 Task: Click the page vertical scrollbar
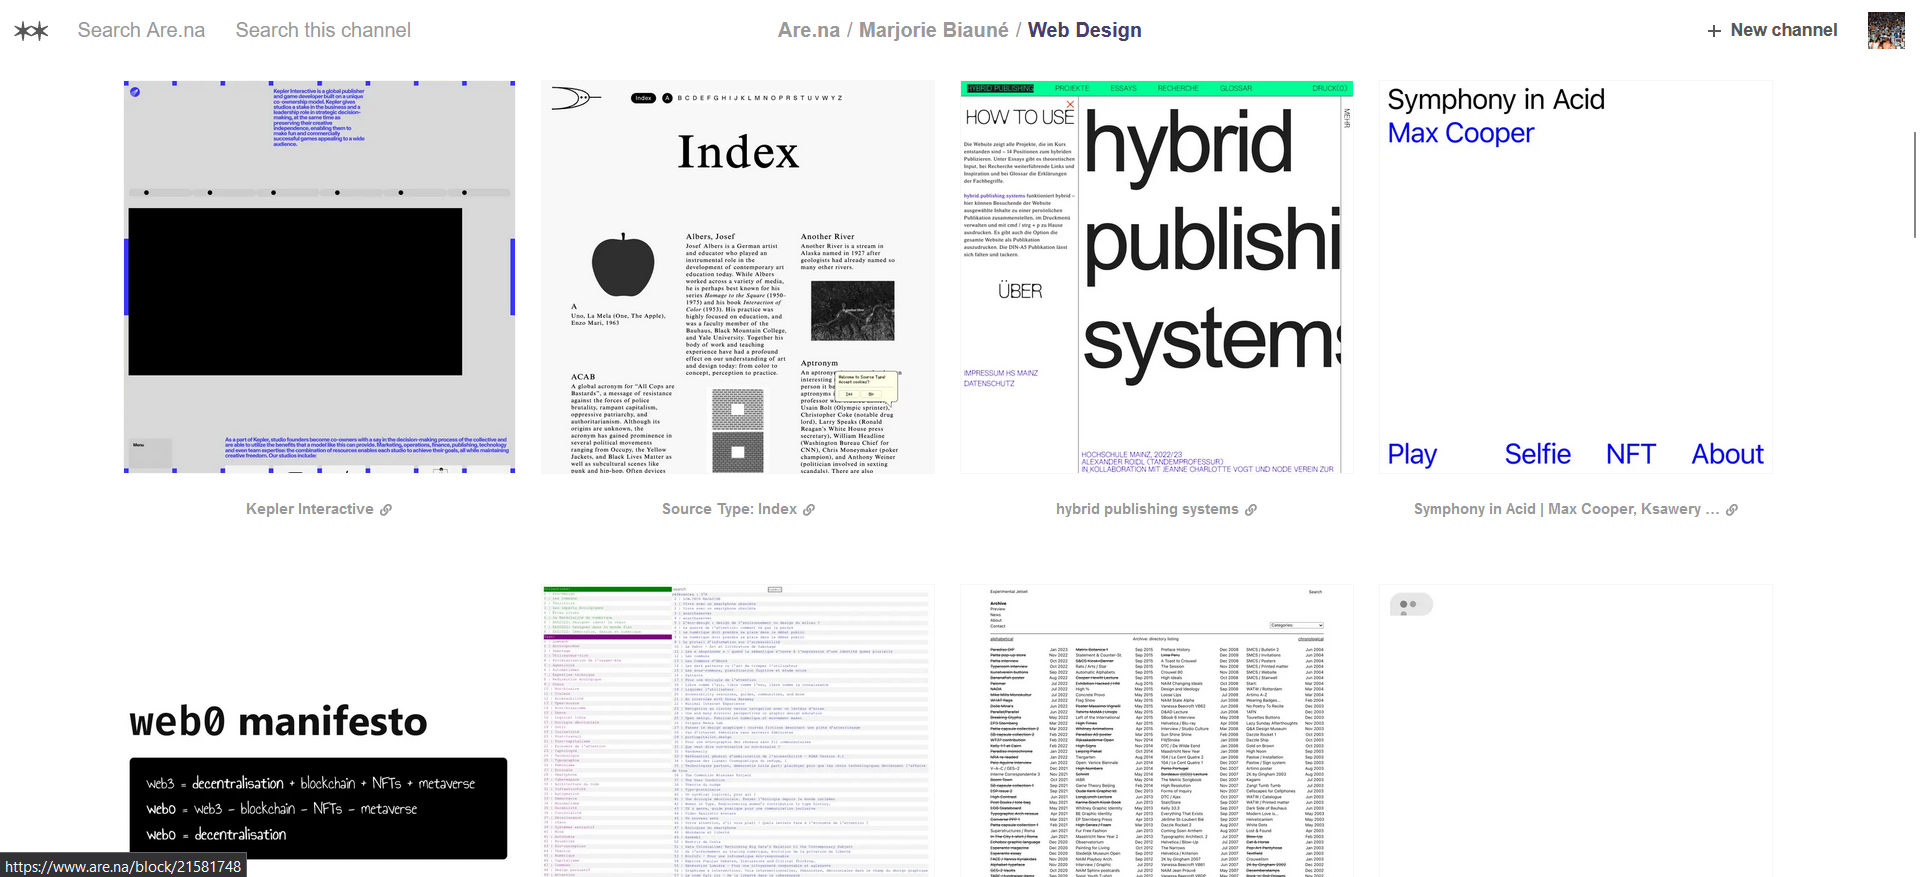pos(1914,185)
